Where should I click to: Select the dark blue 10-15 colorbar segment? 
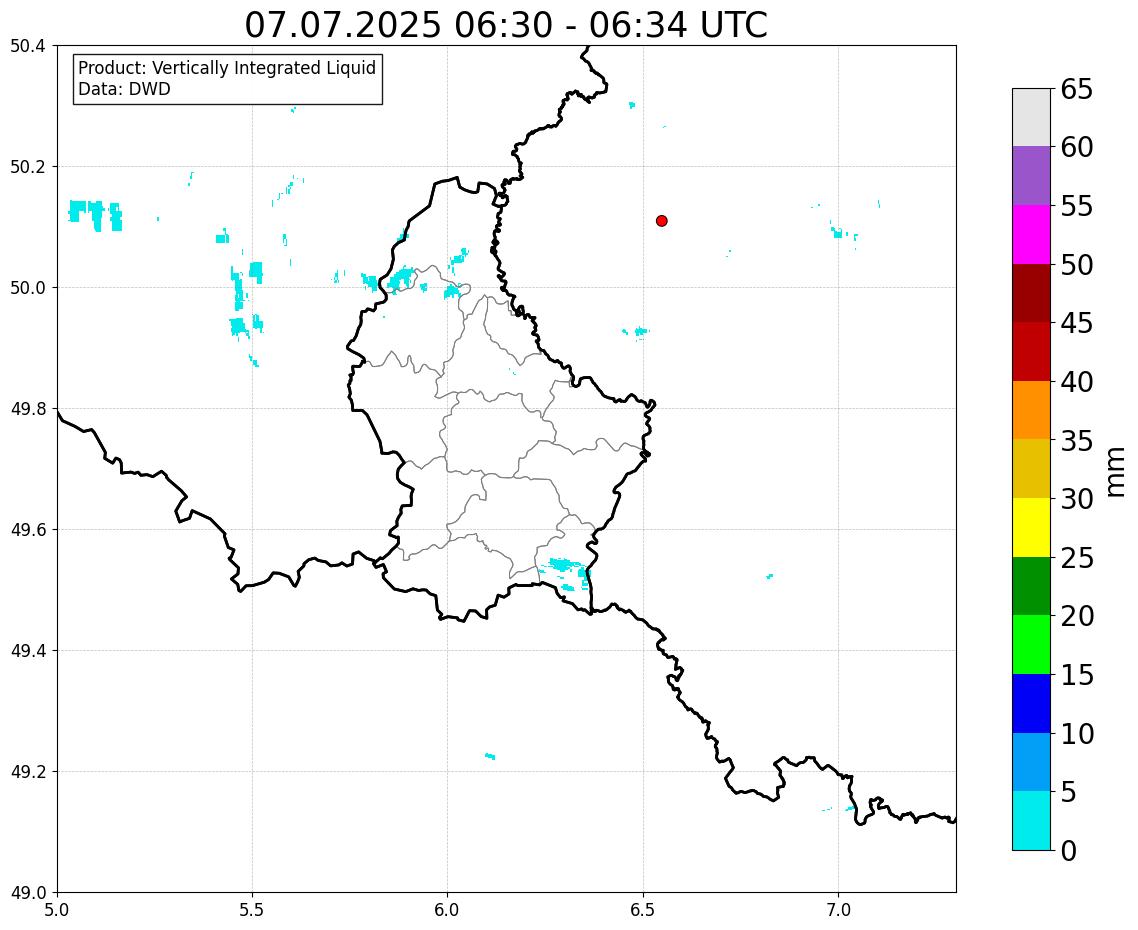pos(1031,703)
